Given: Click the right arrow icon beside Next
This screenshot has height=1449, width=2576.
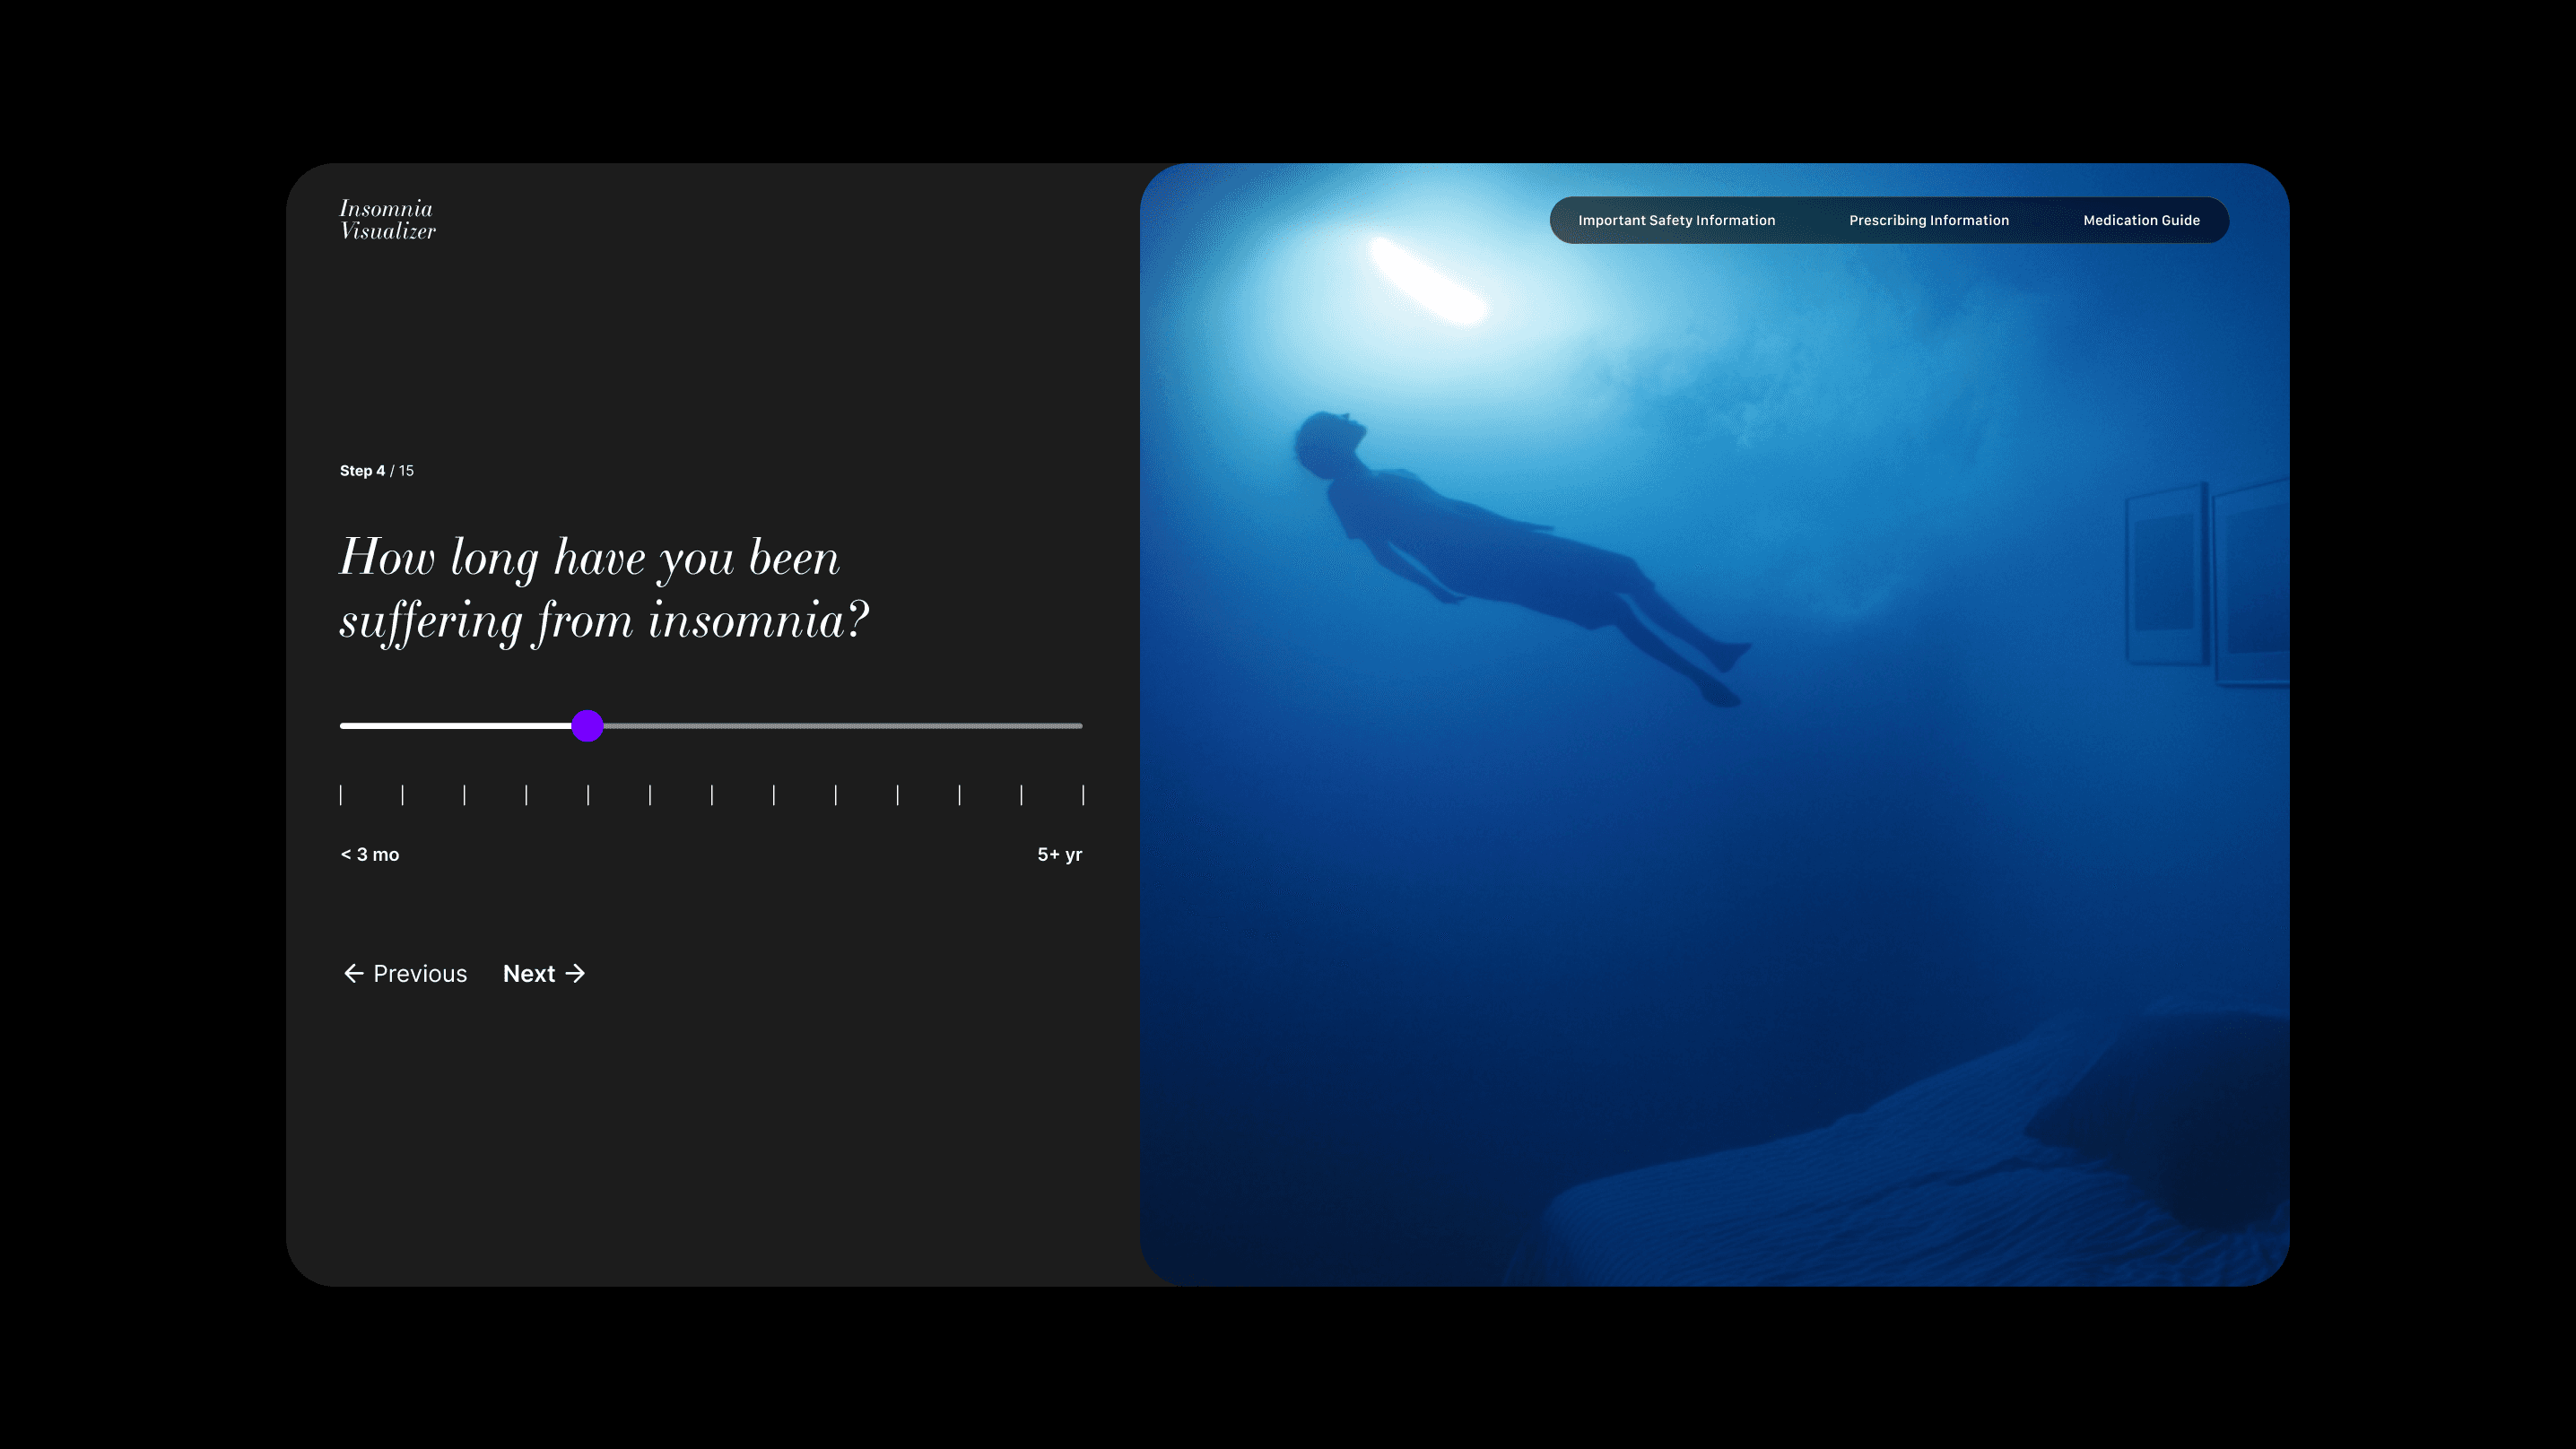Looking at the screenshot, I should pyautogui.click(x=575, y=973).
